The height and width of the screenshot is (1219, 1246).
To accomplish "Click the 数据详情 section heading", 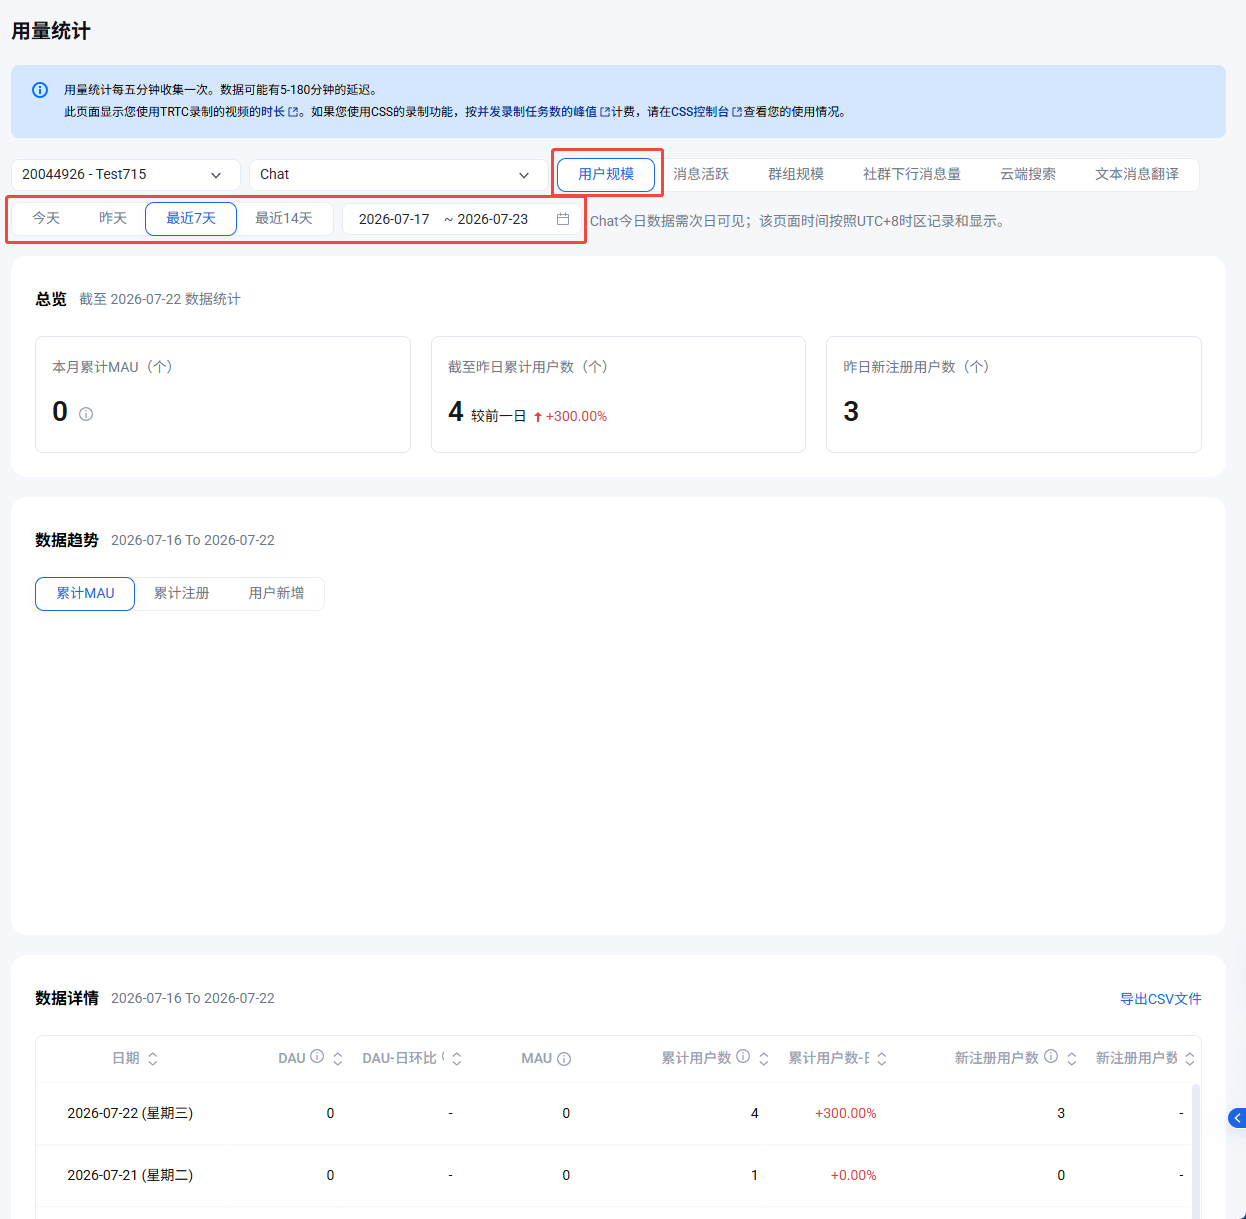I will click(67, 998).
